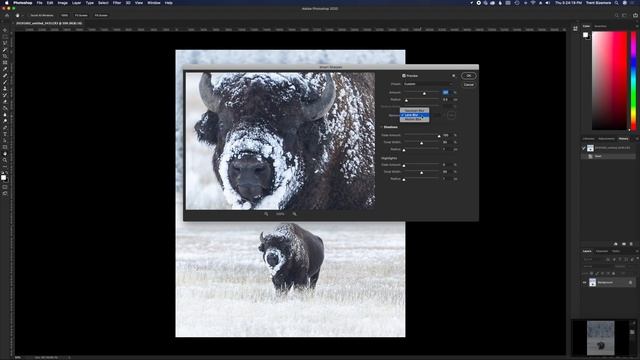Image resolution: width=640 pixels, height=360 pixels.
Task: Open macOS Spotlight search in menu bar
Action: tap(616, 3)
